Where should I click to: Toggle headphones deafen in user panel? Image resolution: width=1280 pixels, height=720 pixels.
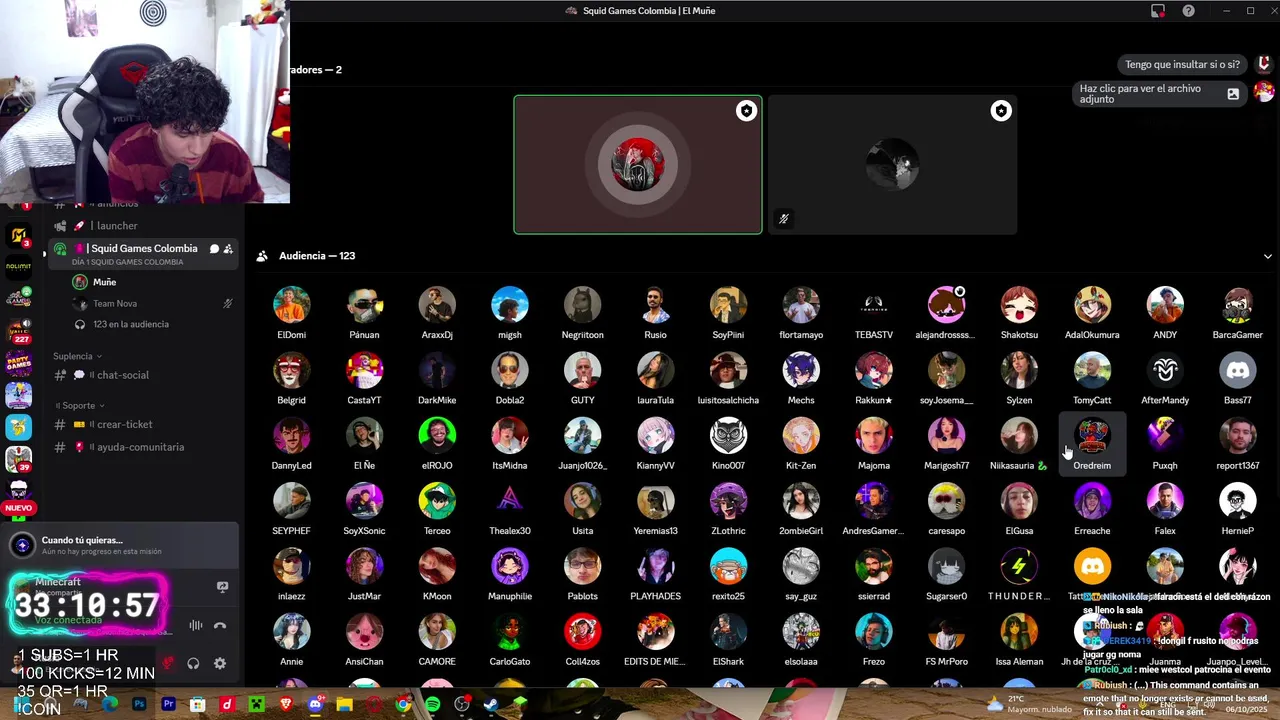coord(193,663)
